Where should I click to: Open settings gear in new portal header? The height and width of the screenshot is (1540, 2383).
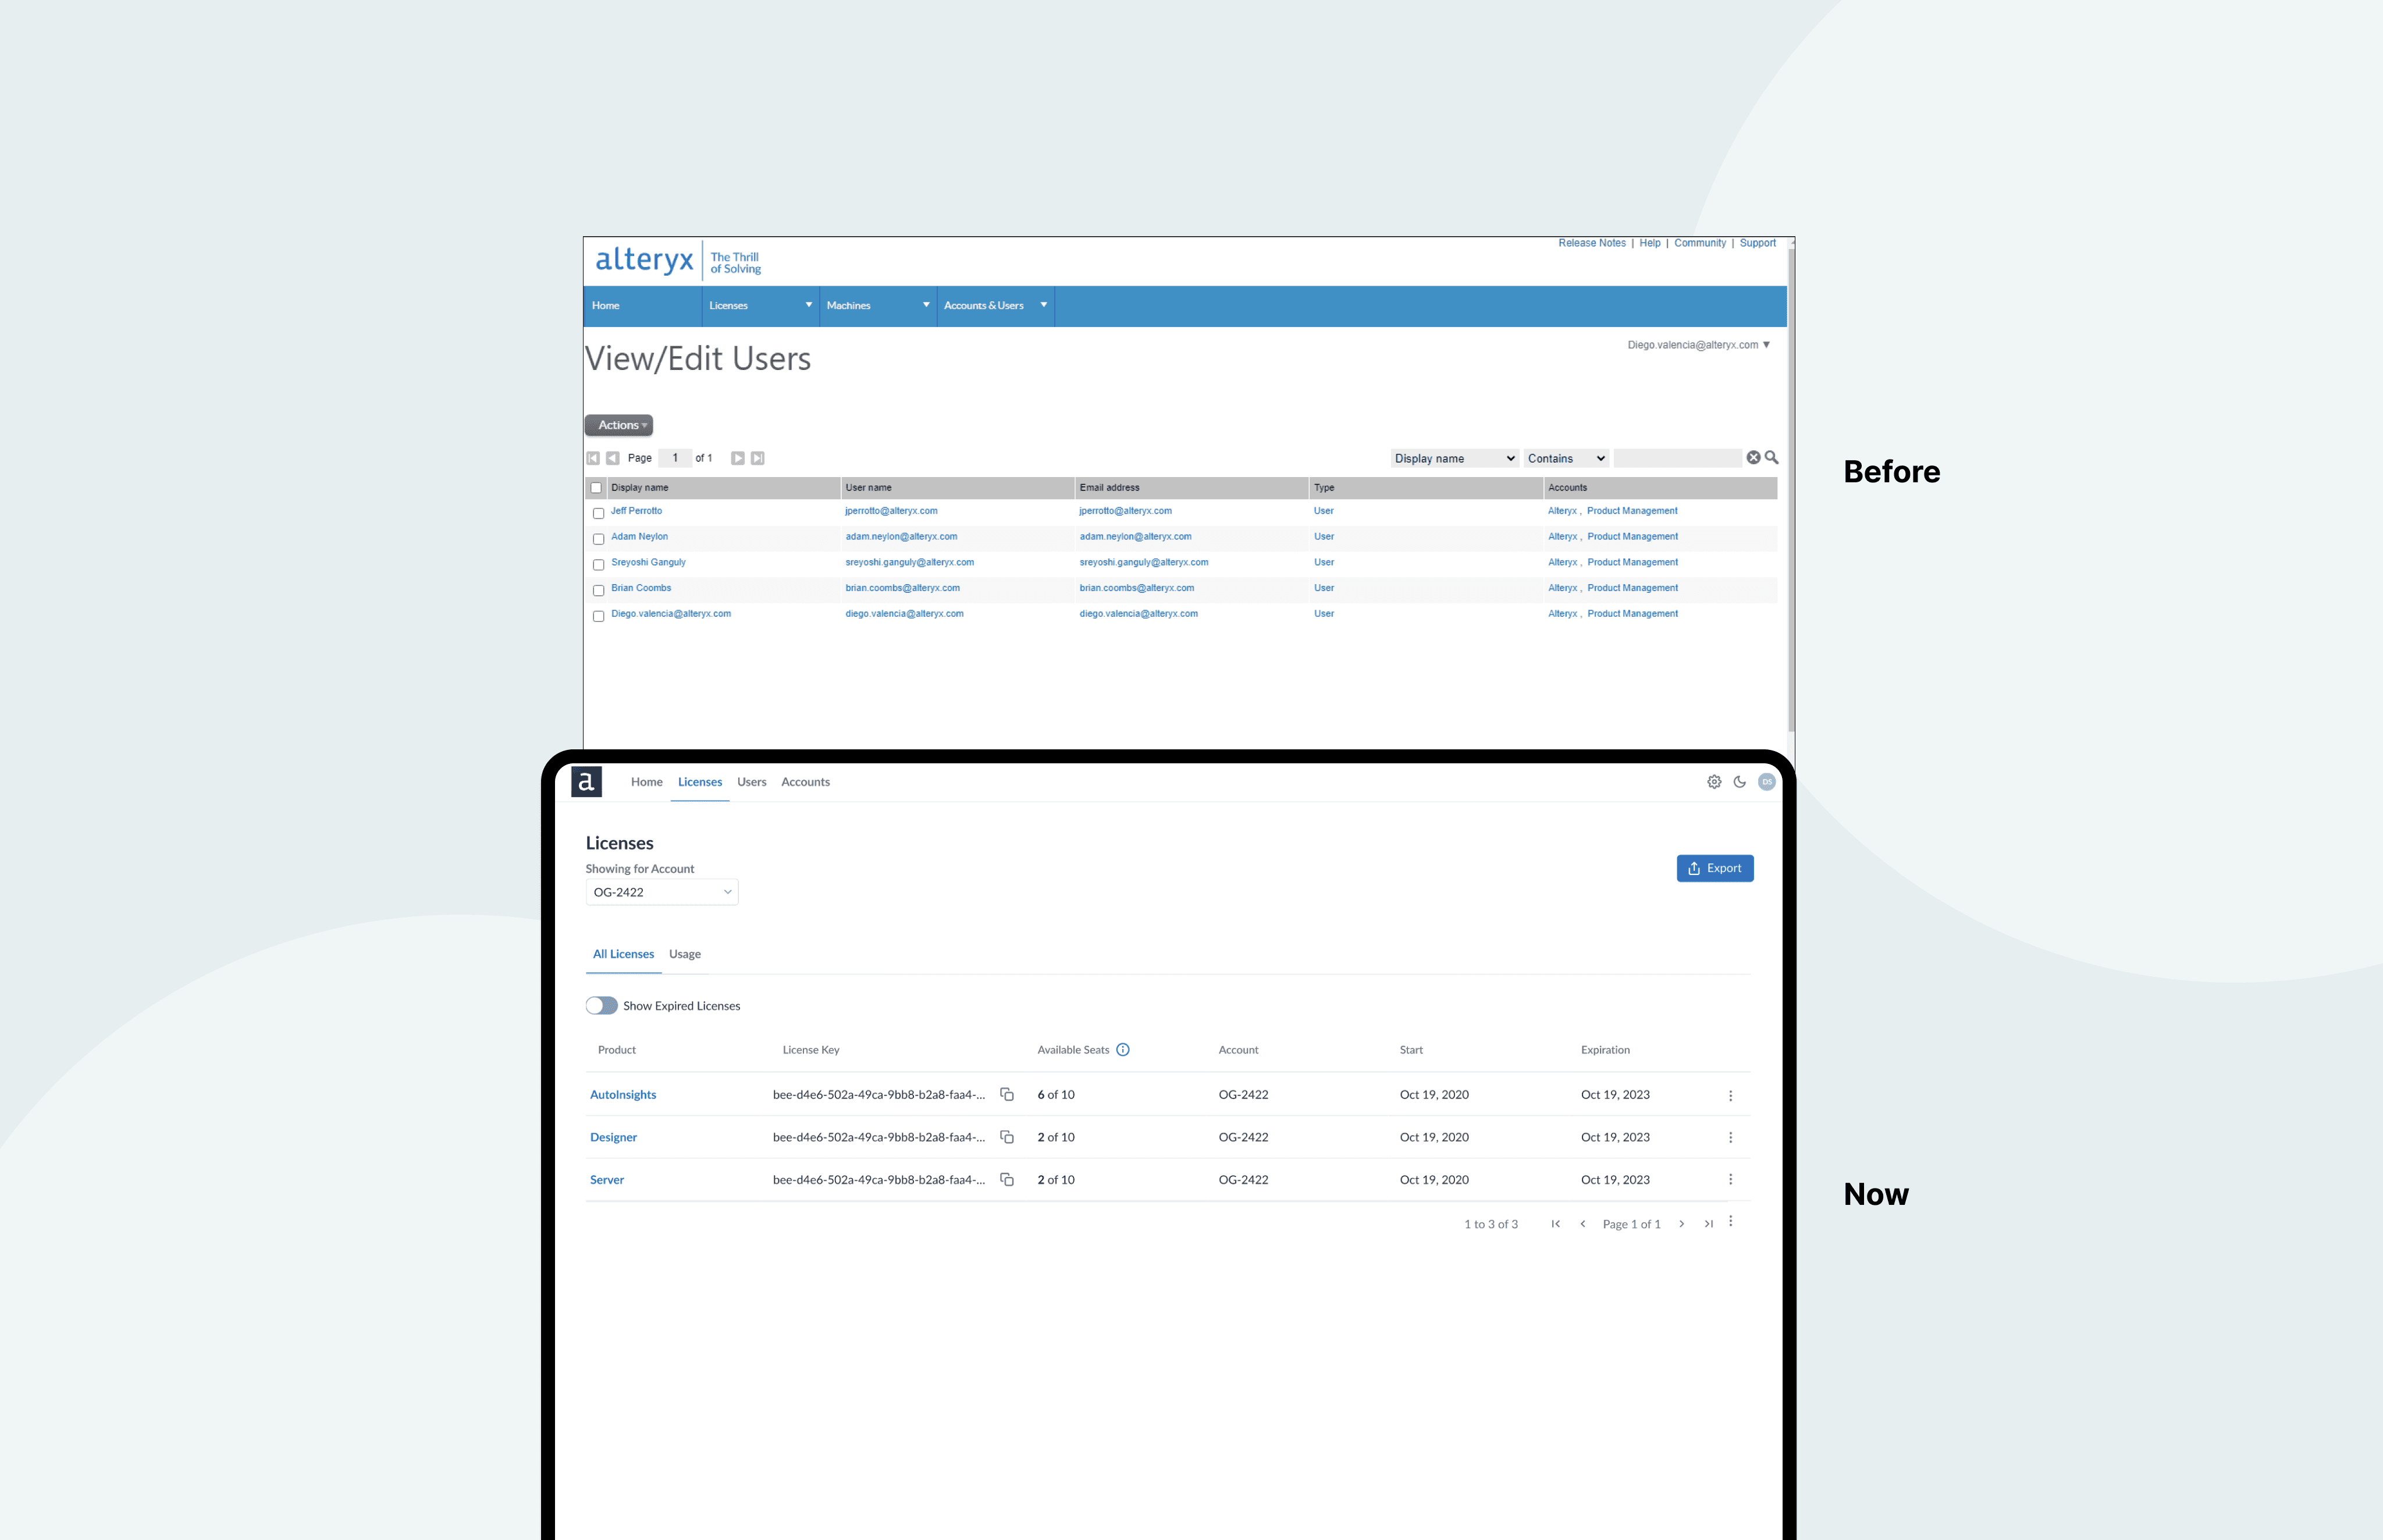1714,782
